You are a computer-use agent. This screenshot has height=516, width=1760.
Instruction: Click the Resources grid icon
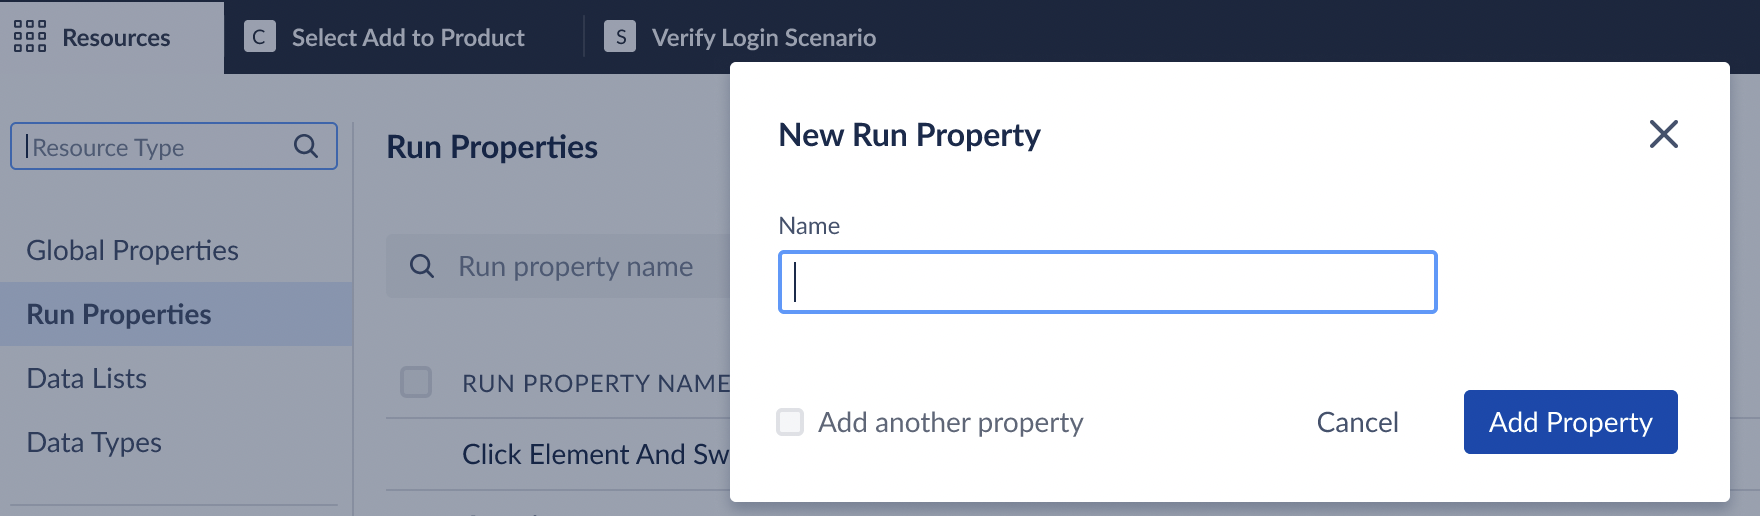click(x=30, y=37)
